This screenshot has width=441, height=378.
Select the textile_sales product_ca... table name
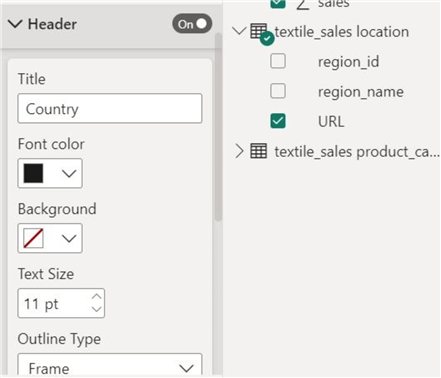pyautogui.click(x=357, y=152)
